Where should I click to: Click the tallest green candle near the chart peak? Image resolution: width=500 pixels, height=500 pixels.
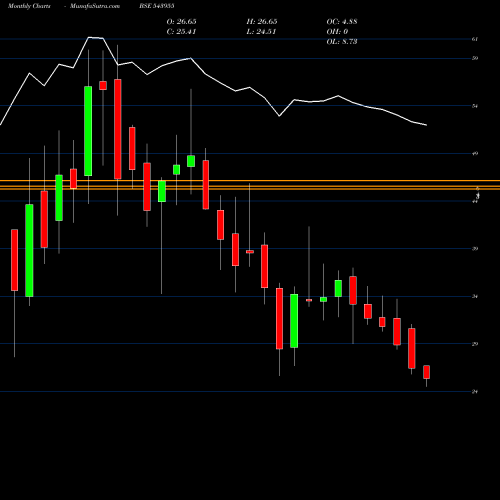tap(88, 131)
